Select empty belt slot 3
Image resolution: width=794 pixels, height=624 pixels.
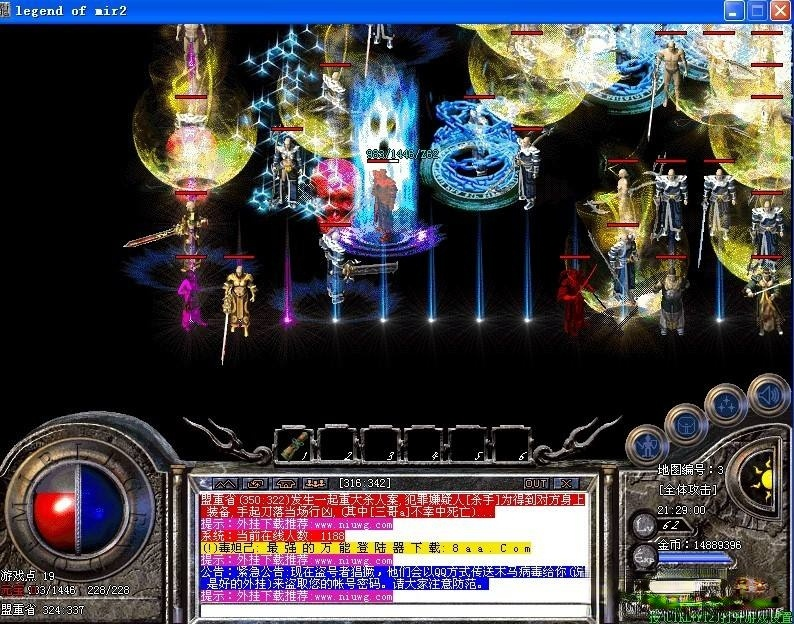click(x=380, y=445)
